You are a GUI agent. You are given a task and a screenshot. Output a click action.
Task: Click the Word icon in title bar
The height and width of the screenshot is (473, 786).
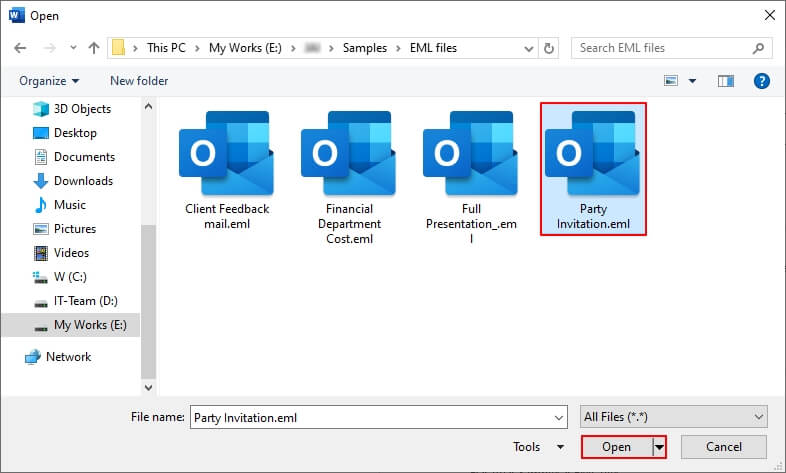coord(17,16)
